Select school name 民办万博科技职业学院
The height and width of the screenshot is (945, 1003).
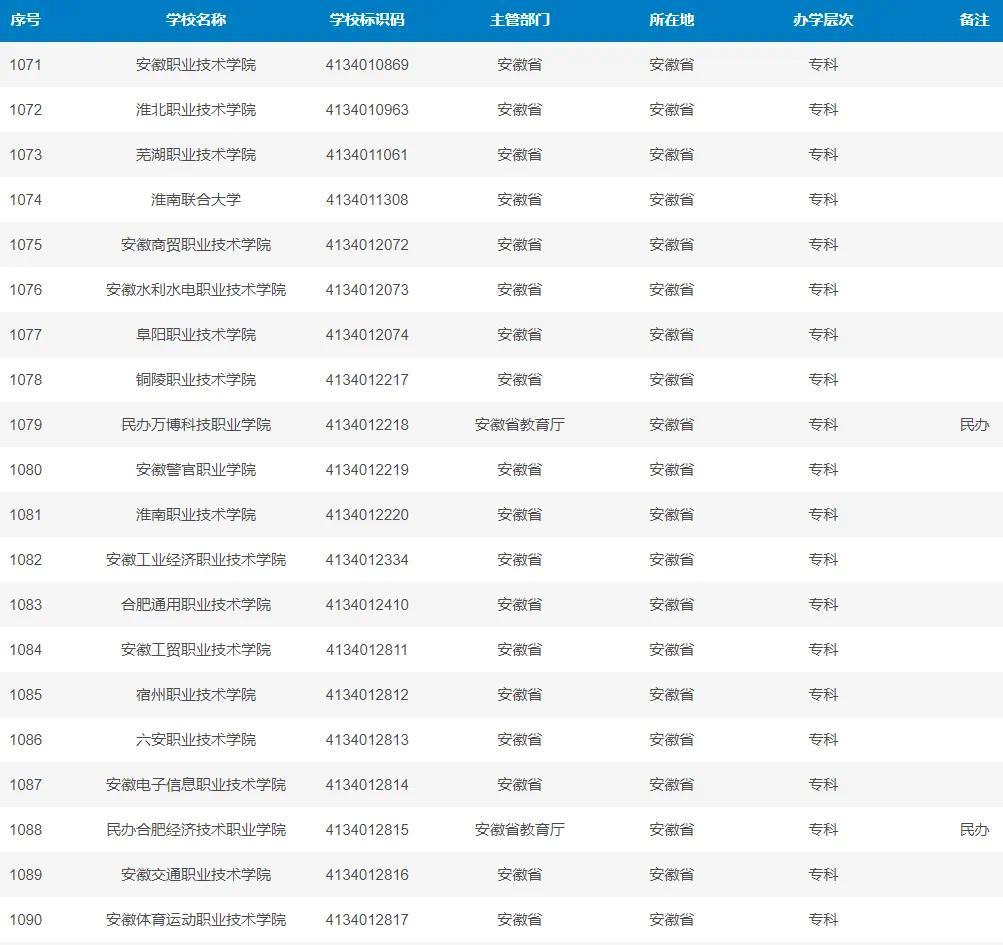coord(196,425)
